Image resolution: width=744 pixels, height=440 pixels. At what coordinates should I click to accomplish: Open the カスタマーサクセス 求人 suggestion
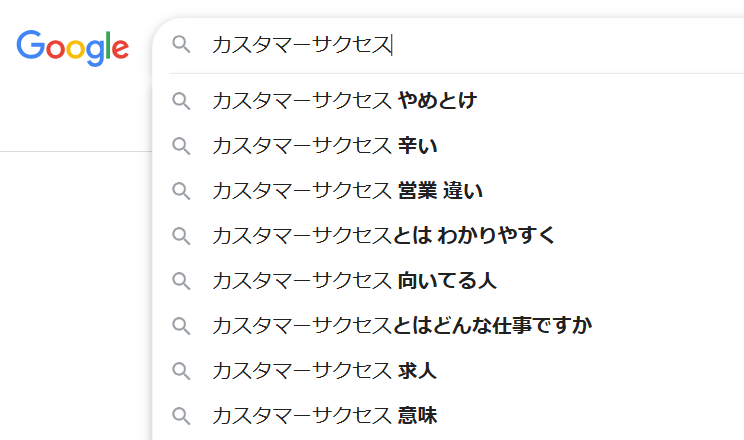[324, 370]
